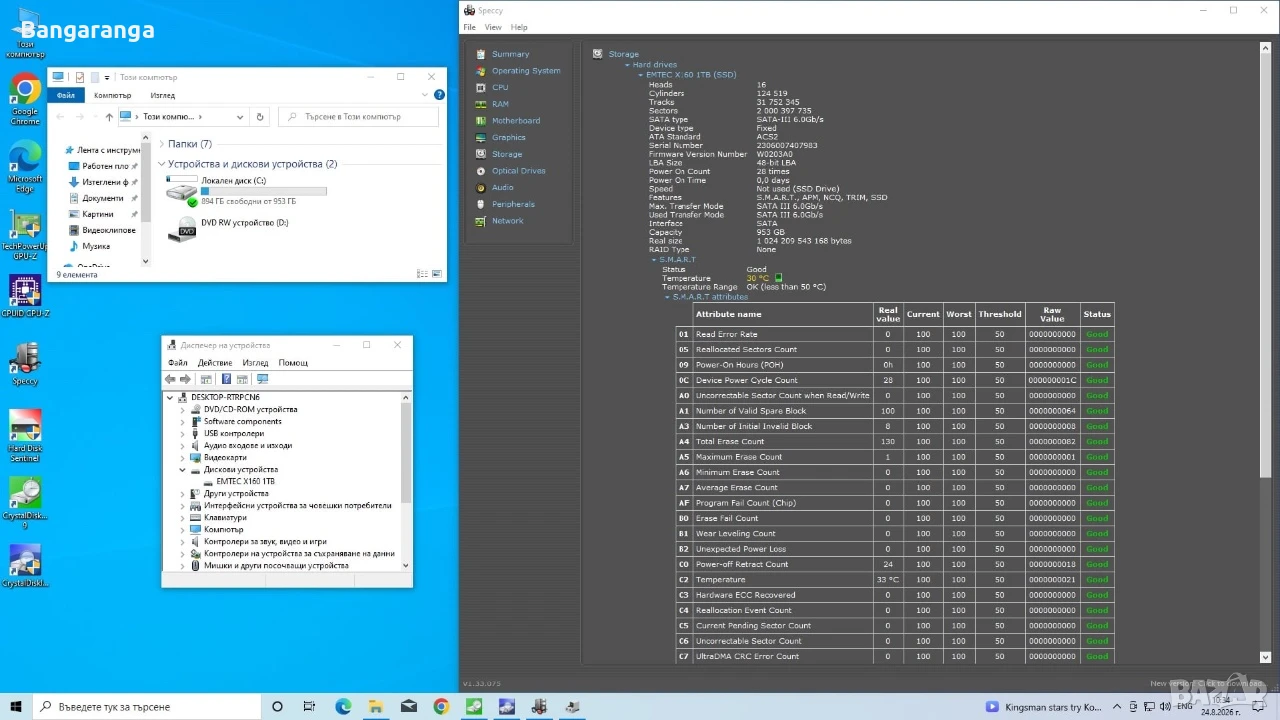Click the Windows Start button
Screen dimensions: 1280x720
17,707
